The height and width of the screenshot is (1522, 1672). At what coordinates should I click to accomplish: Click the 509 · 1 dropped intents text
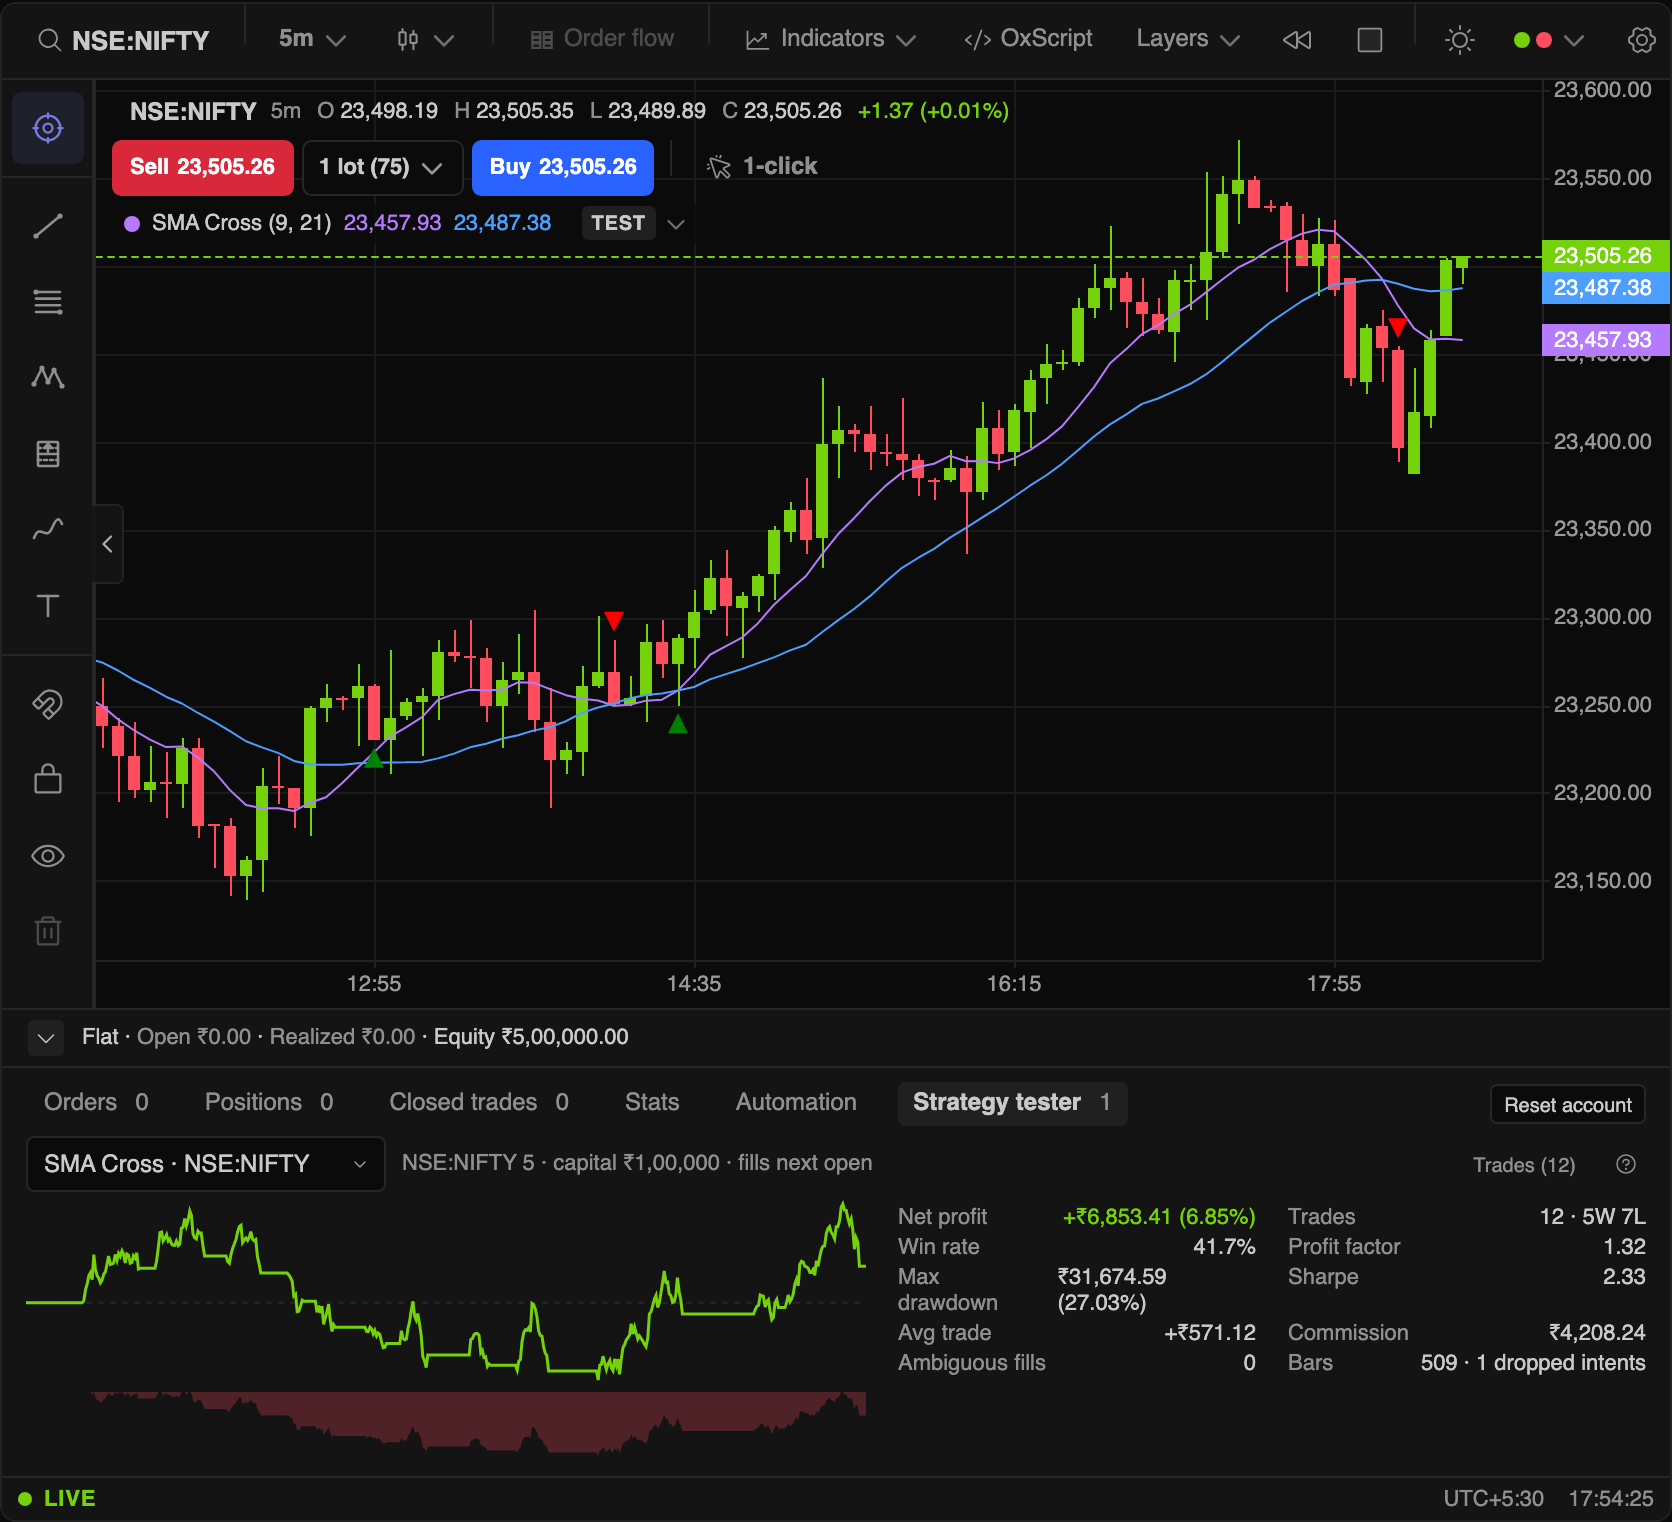click(1533, 1363)
